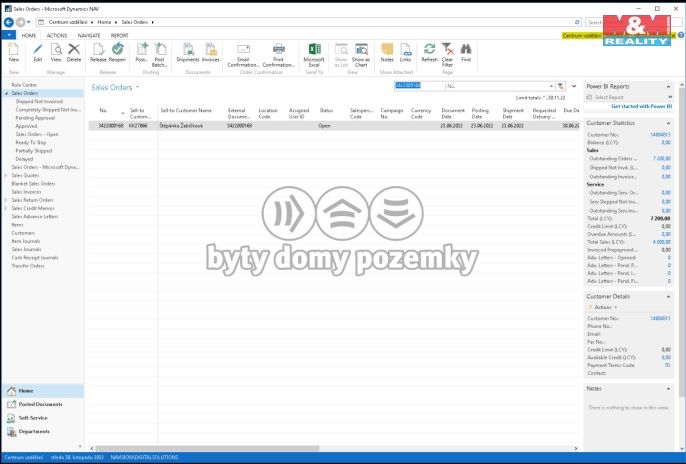Image resolution: width=686 pixels, height=464 pixels.
Task: Open Customers in navigation tree
Action: (x=23, y=233)
